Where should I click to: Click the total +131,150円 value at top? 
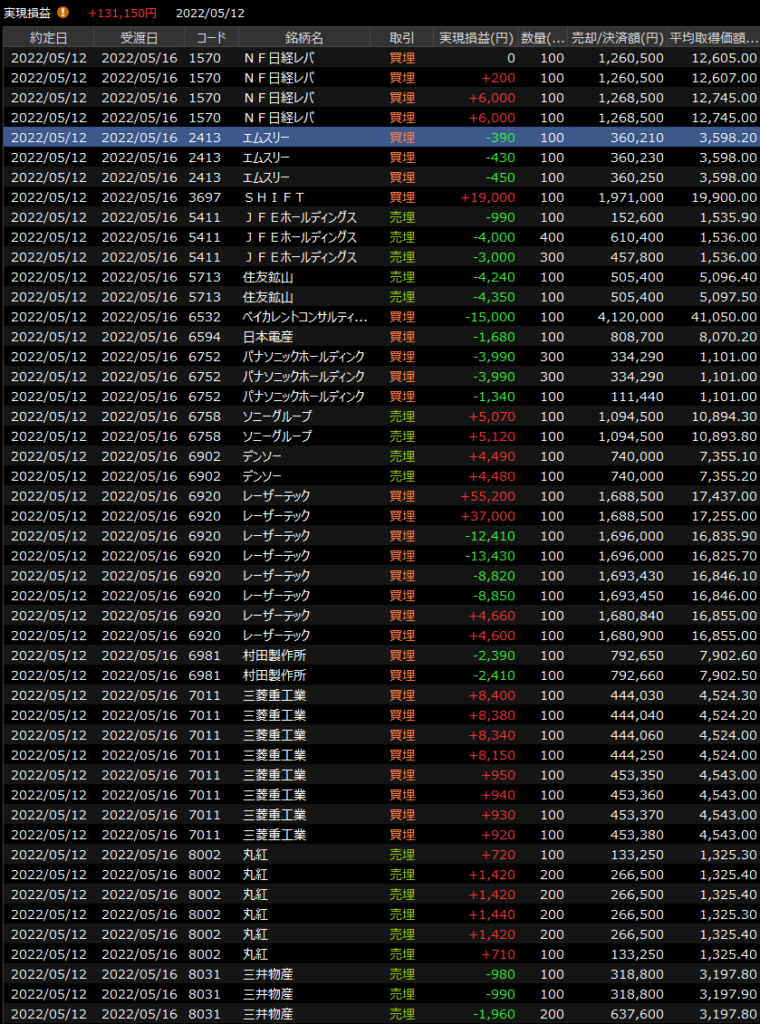(122, 13)
